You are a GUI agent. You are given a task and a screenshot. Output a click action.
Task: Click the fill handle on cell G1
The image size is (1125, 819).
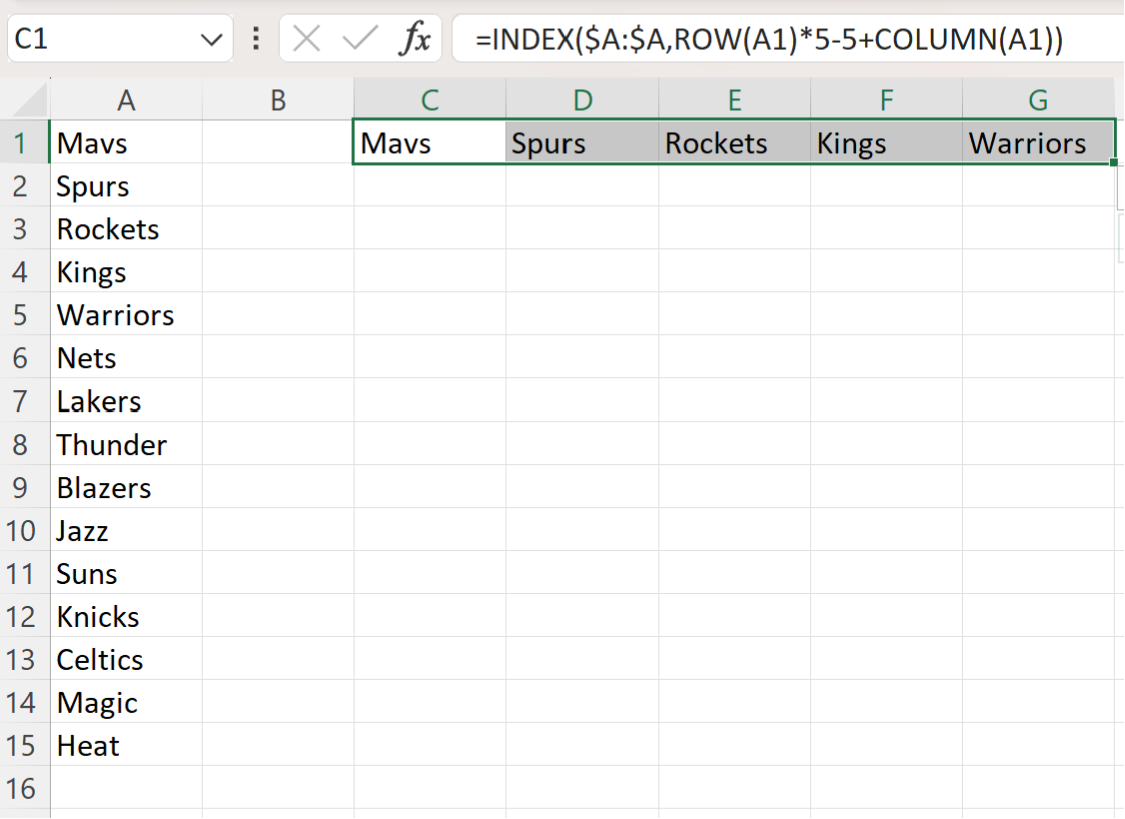tap(1113, 163)
